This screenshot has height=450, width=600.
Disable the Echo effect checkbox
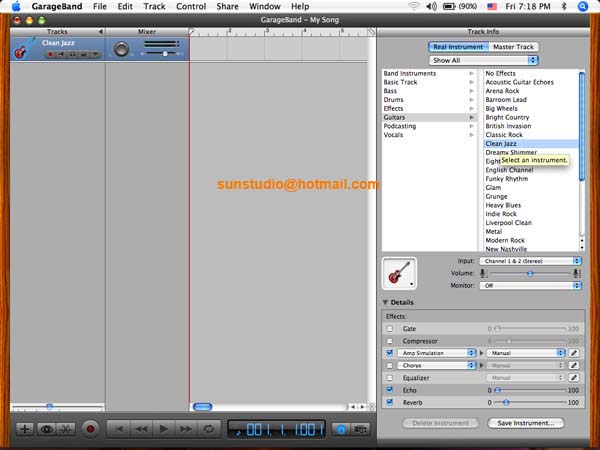point(390,390)
